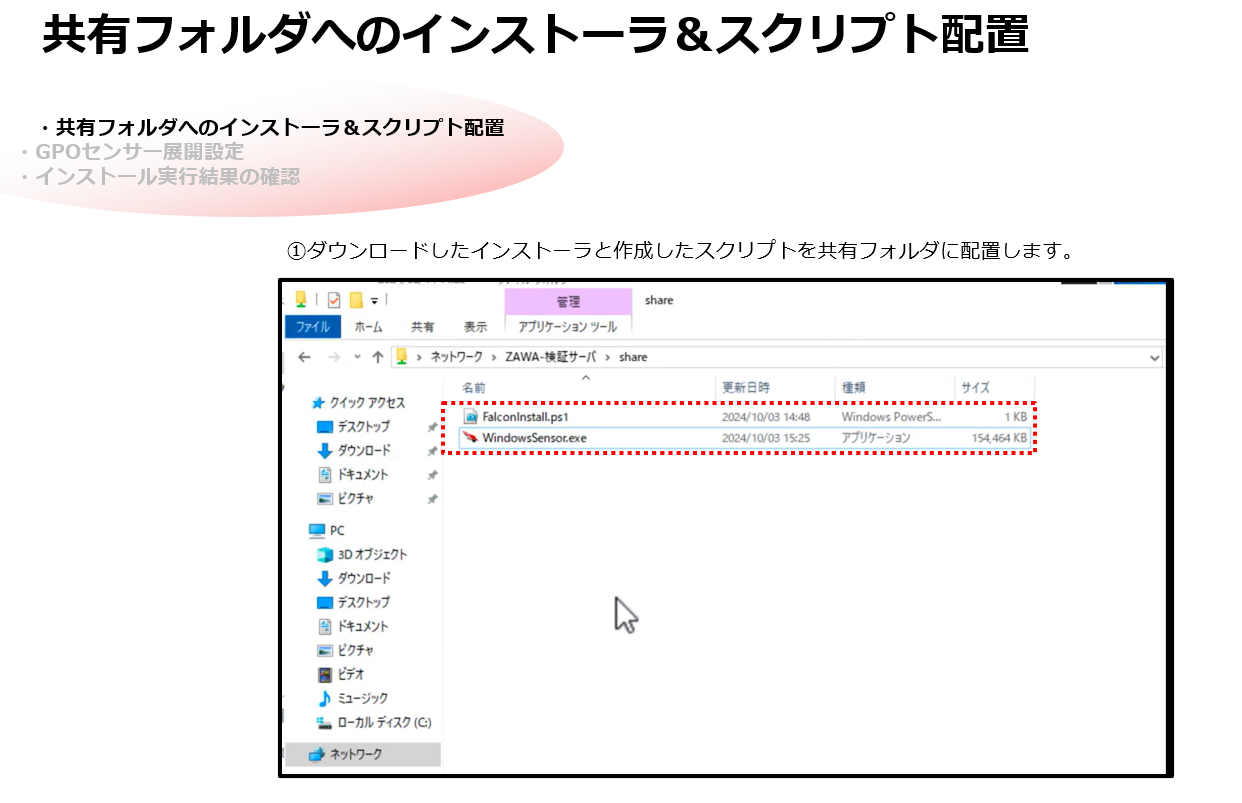Expand the address bar history dropdown

click(1155, 357)
